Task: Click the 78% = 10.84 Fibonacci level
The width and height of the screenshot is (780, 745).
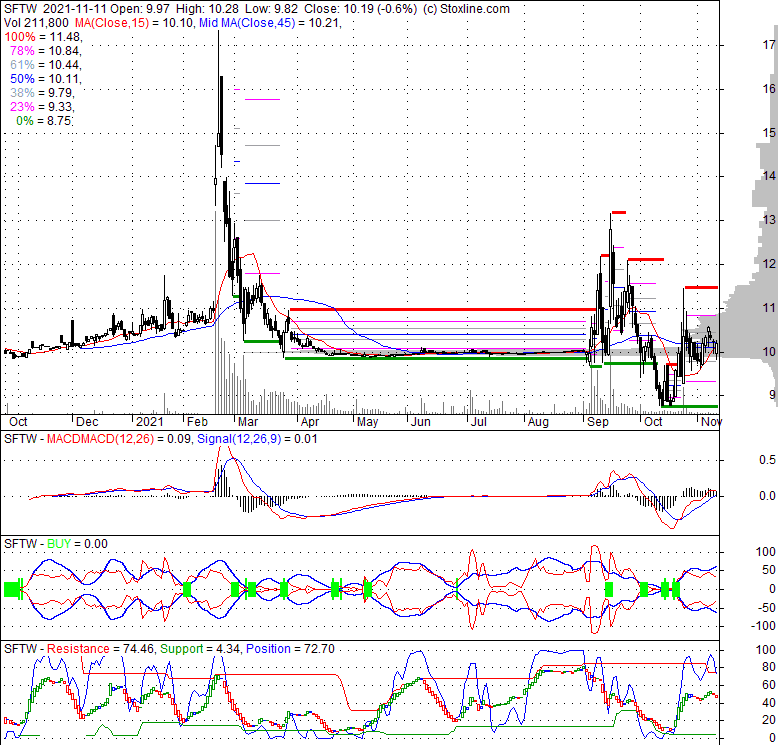Action: (46, 51)
